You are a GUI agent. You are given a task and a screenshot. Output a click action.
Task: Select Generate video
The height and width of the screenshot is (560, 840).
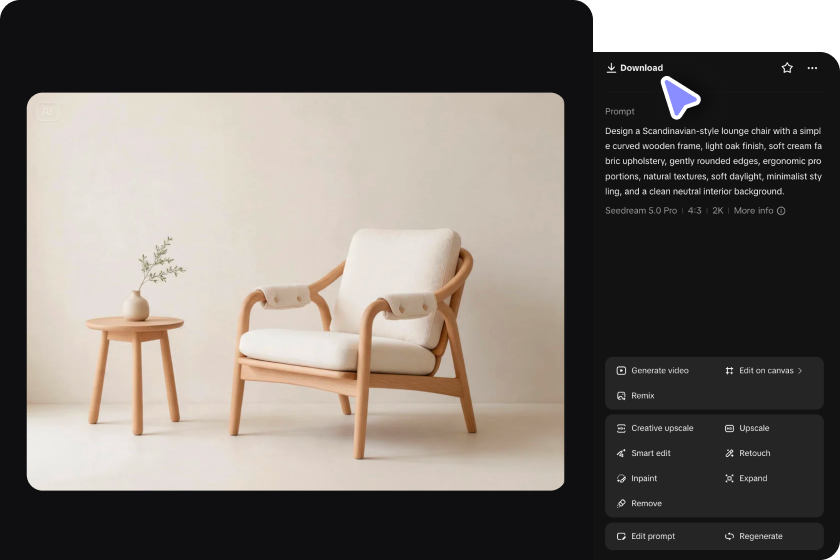(652, 370)
